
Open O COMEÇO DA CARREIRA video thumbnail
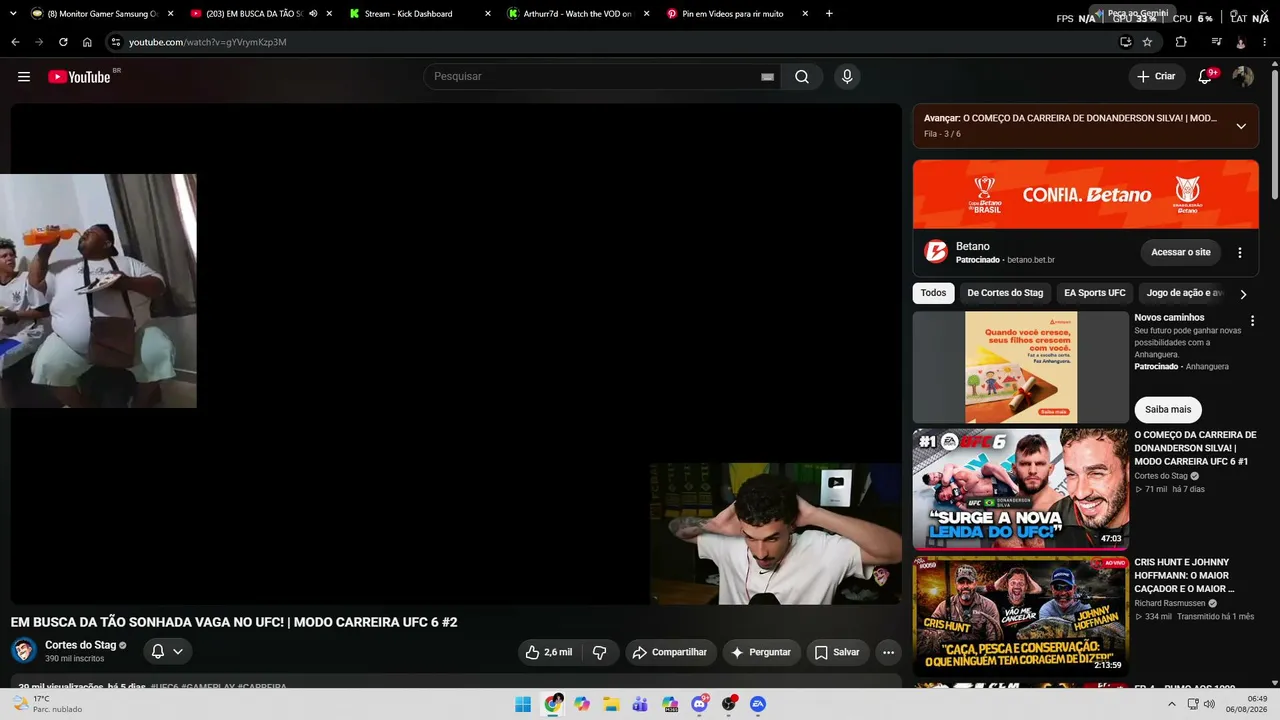1020,489
